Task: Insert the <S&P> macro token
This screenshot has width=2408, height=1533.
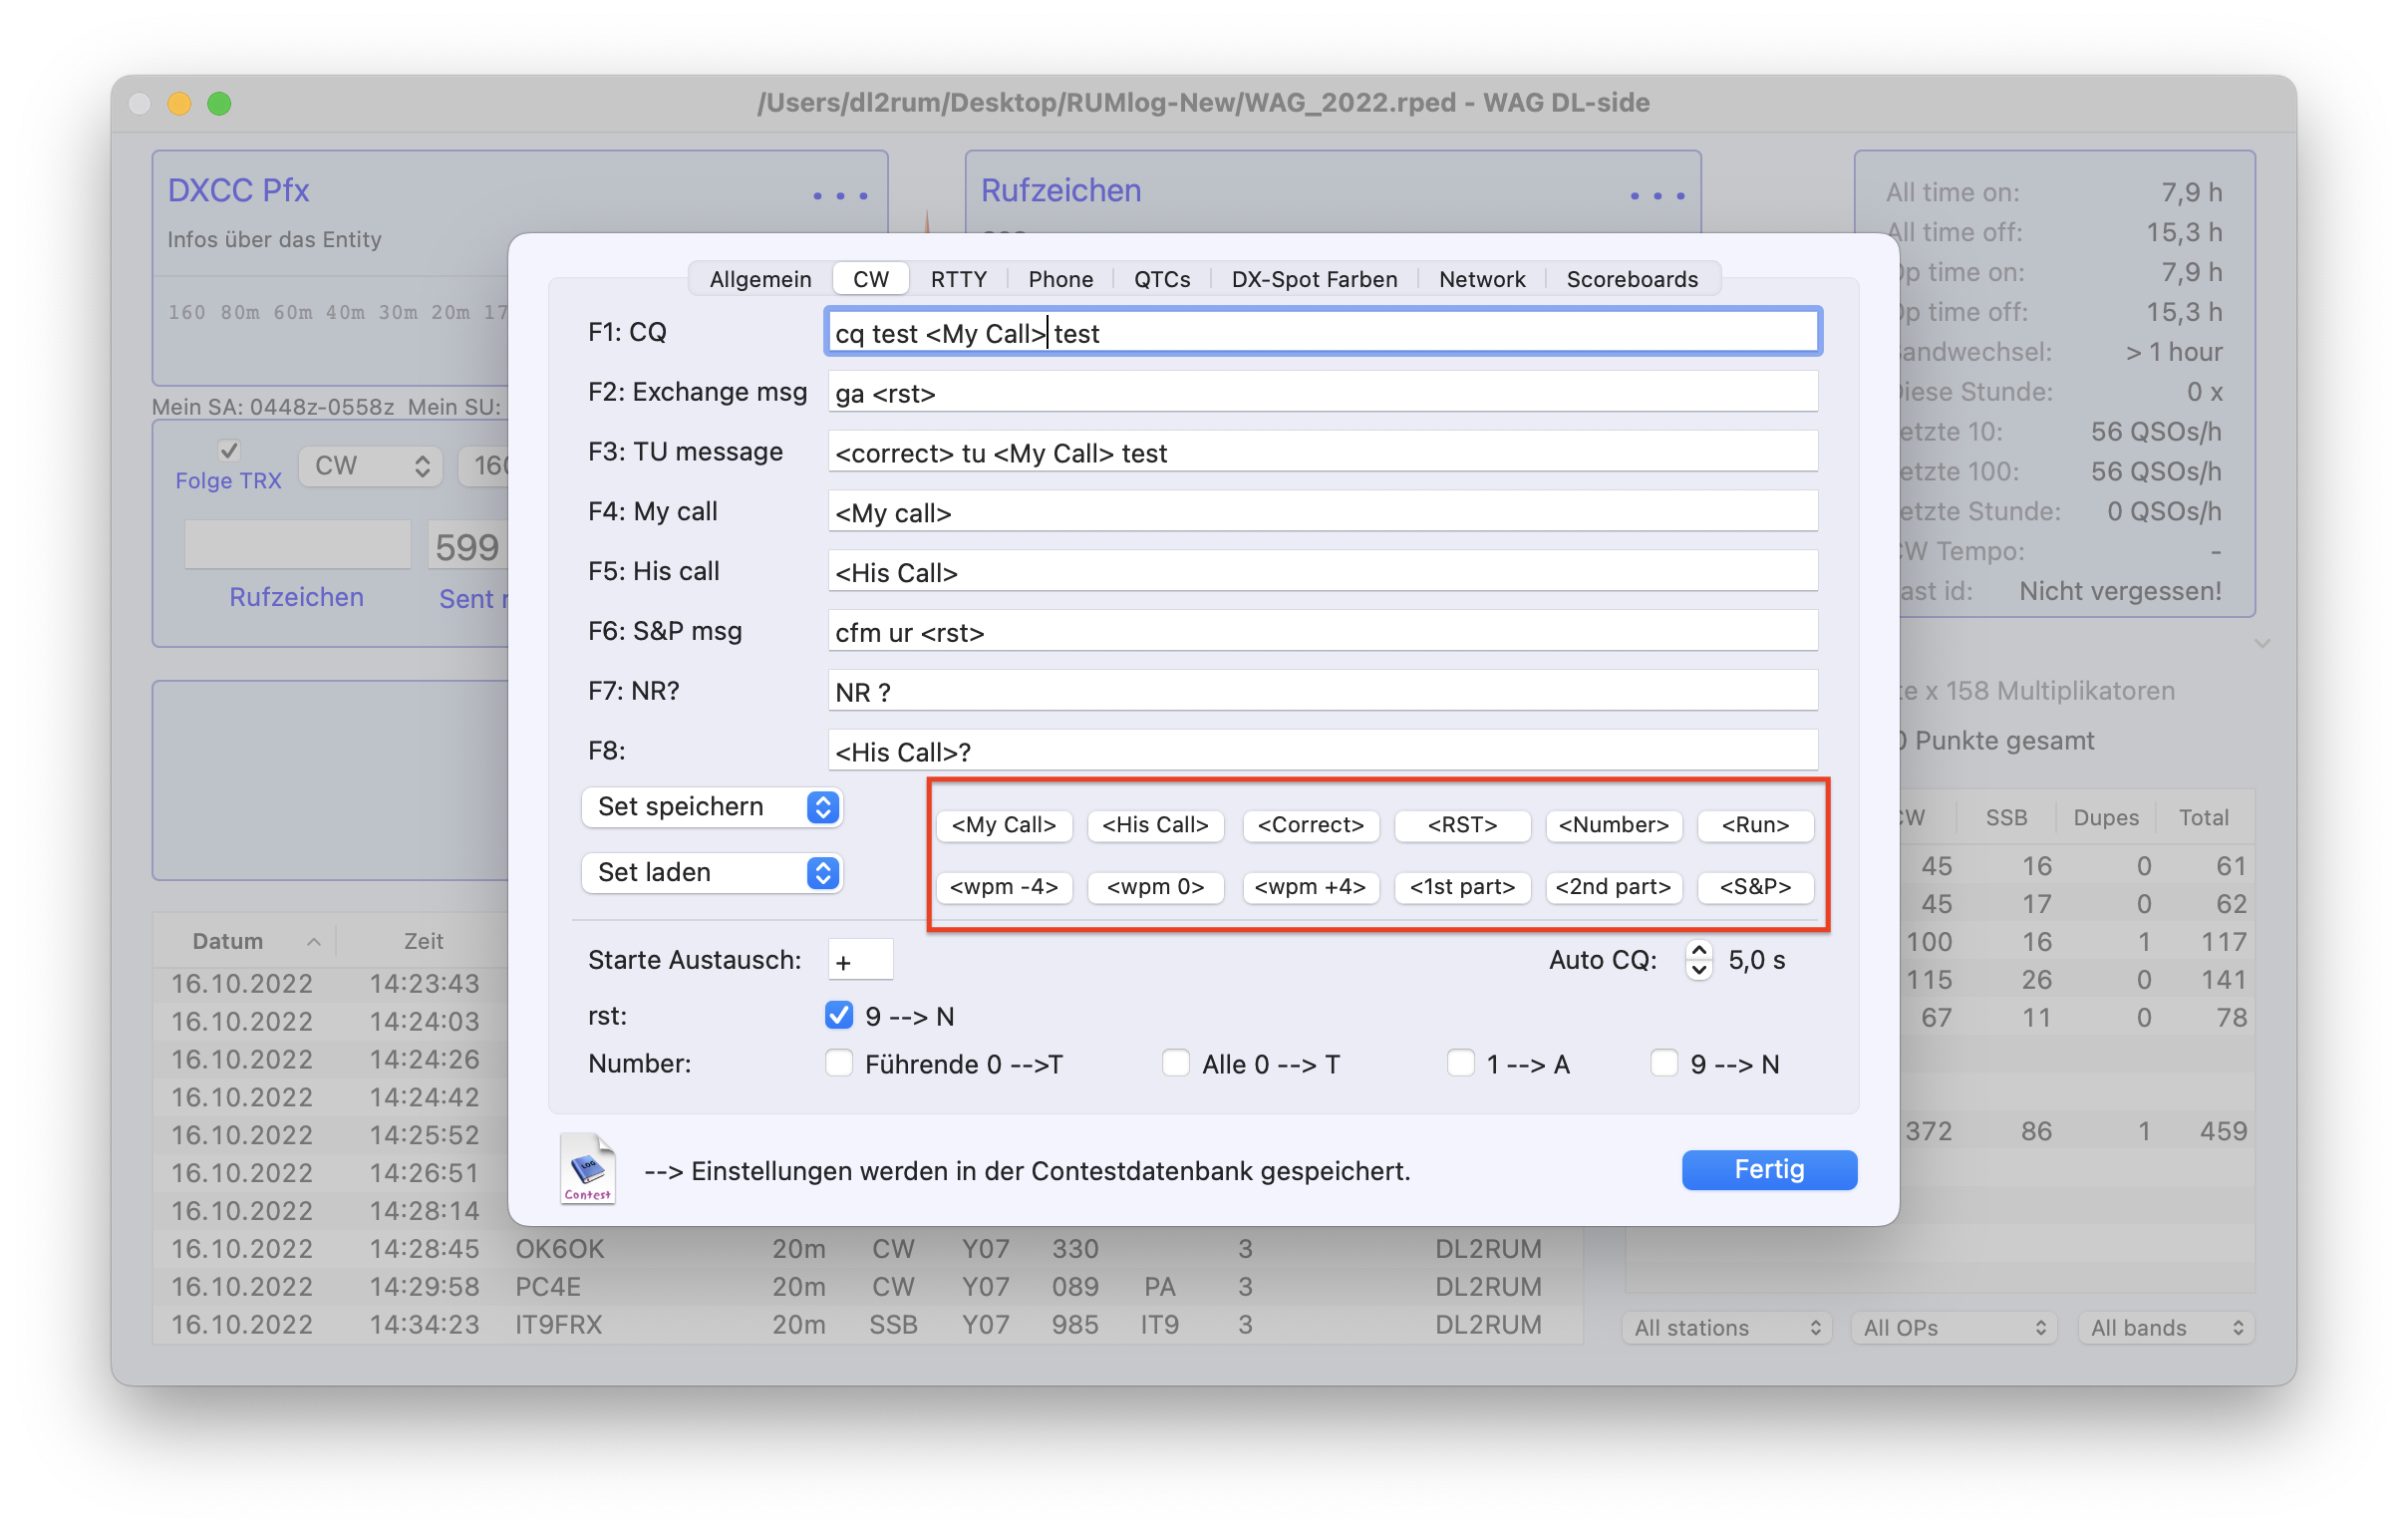Action: coord(1755,887)
